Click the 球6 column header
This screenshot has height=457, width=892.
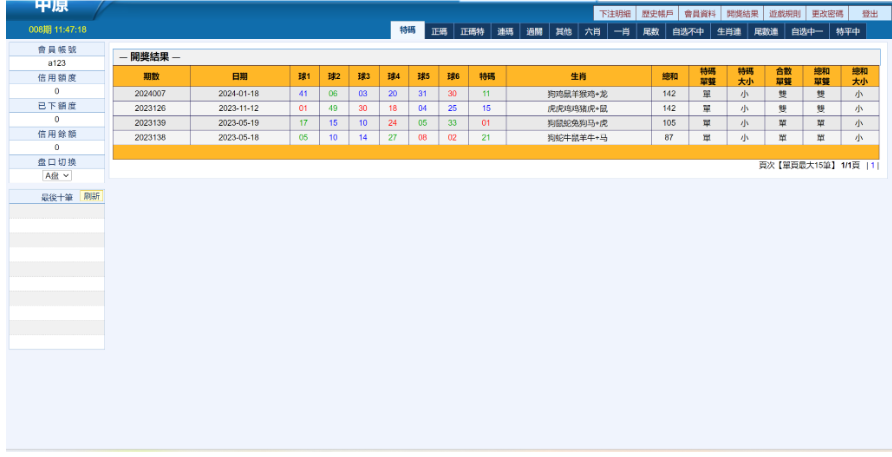(453, 76)
